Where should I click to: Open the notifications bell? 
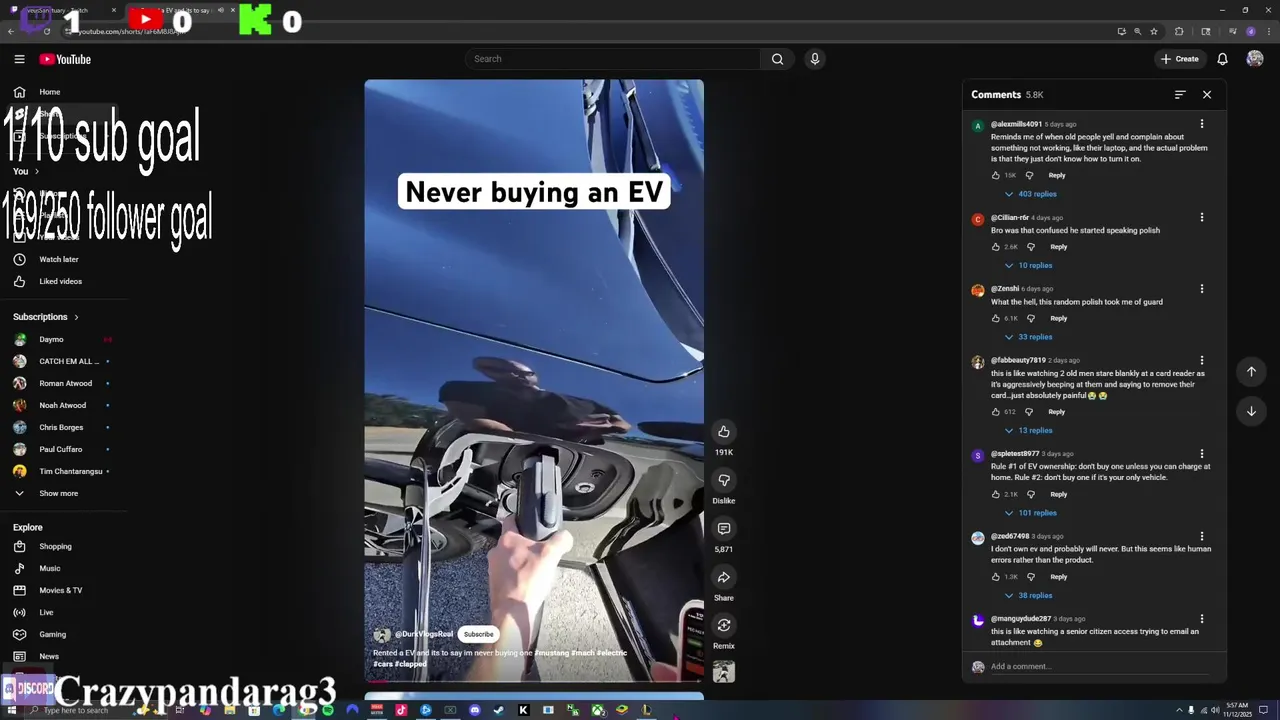pos(1222,59)
